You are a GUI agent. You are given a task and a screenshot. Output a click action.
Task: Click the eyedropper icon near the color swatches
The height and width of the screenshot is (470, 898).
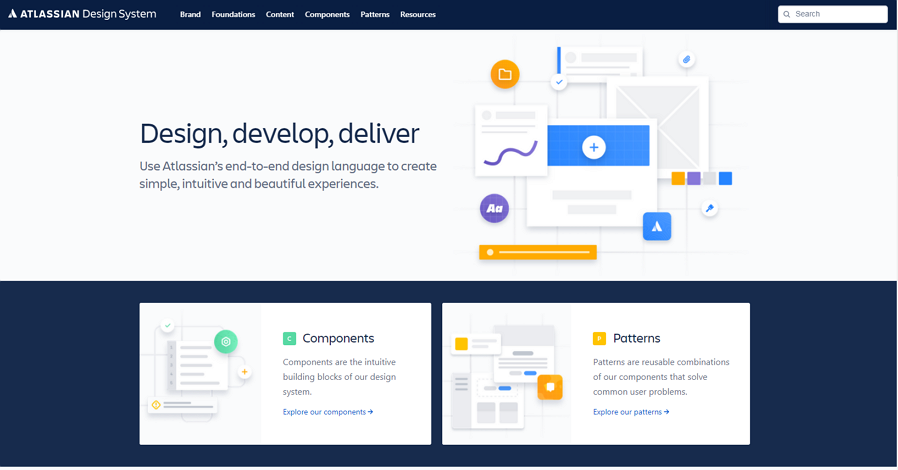click(710, 208)
